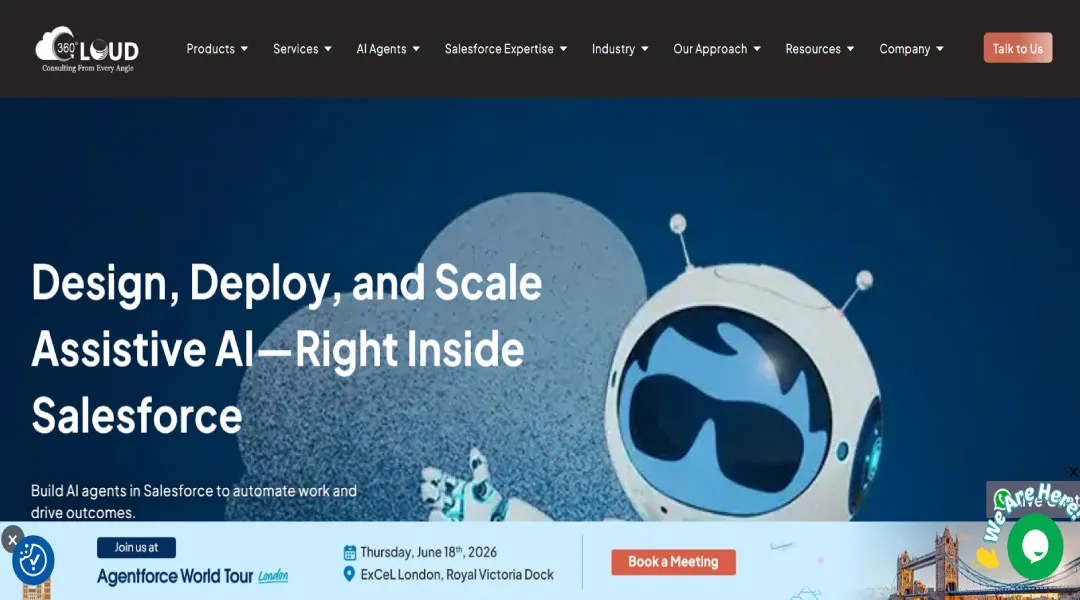Click the Build AI agents in Salesforce text
1080x600 pixels.
point(194,501)
